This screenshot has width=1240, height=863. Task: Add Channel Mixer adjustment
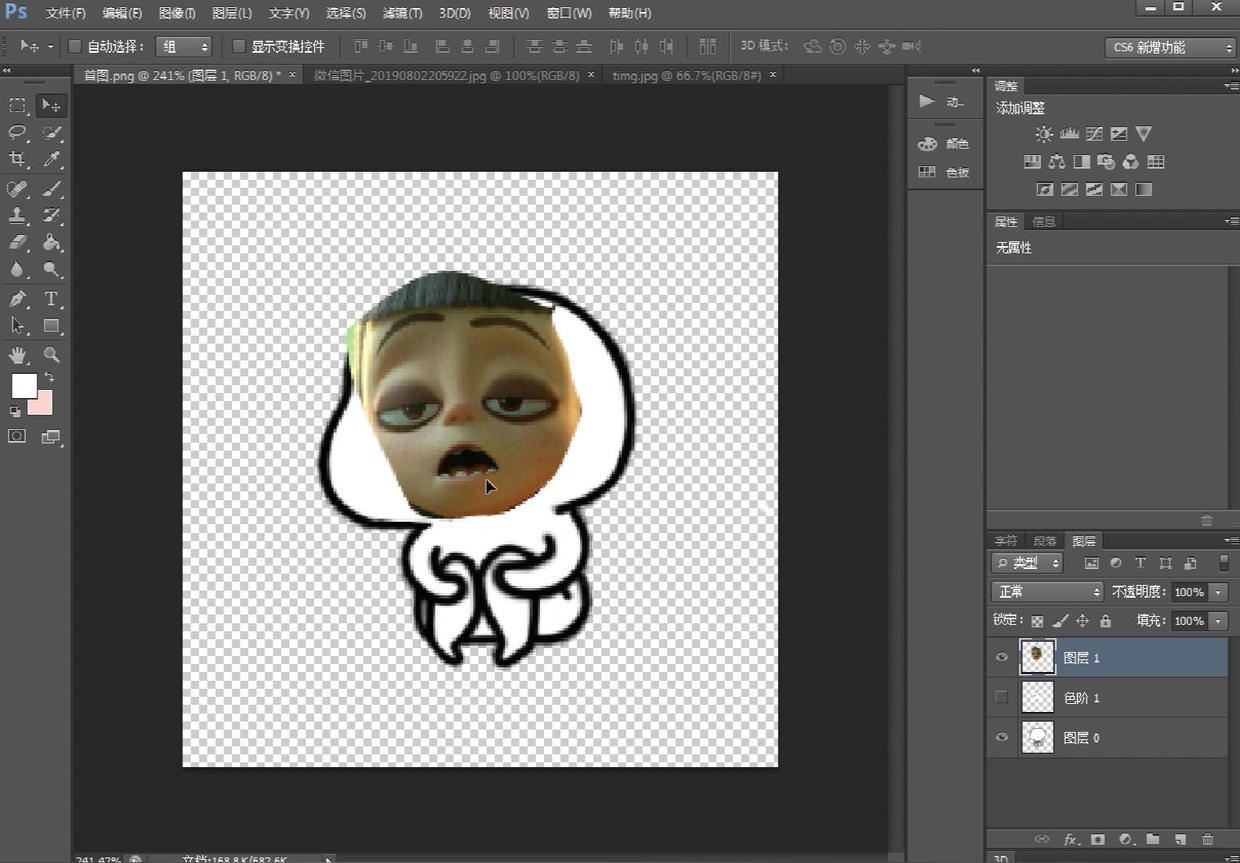(1131, 162)
